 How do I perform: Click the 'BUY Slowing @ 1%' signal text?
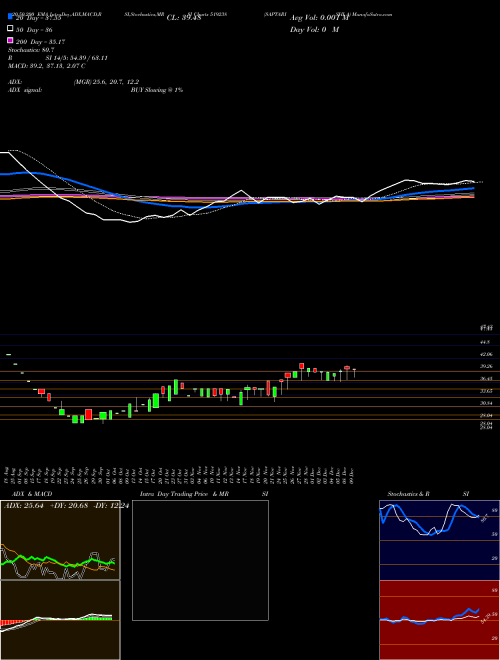(x=157, y=90)
